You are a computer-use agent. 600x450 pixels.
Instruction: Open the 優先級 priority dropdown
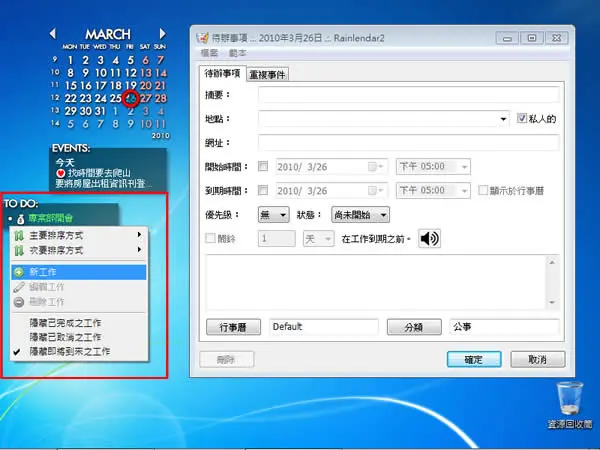tap(274, 215)
